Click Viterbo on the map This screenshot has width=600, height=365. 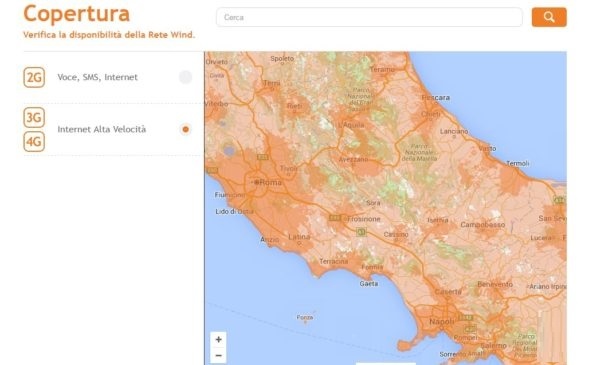(x=217, y=104)
